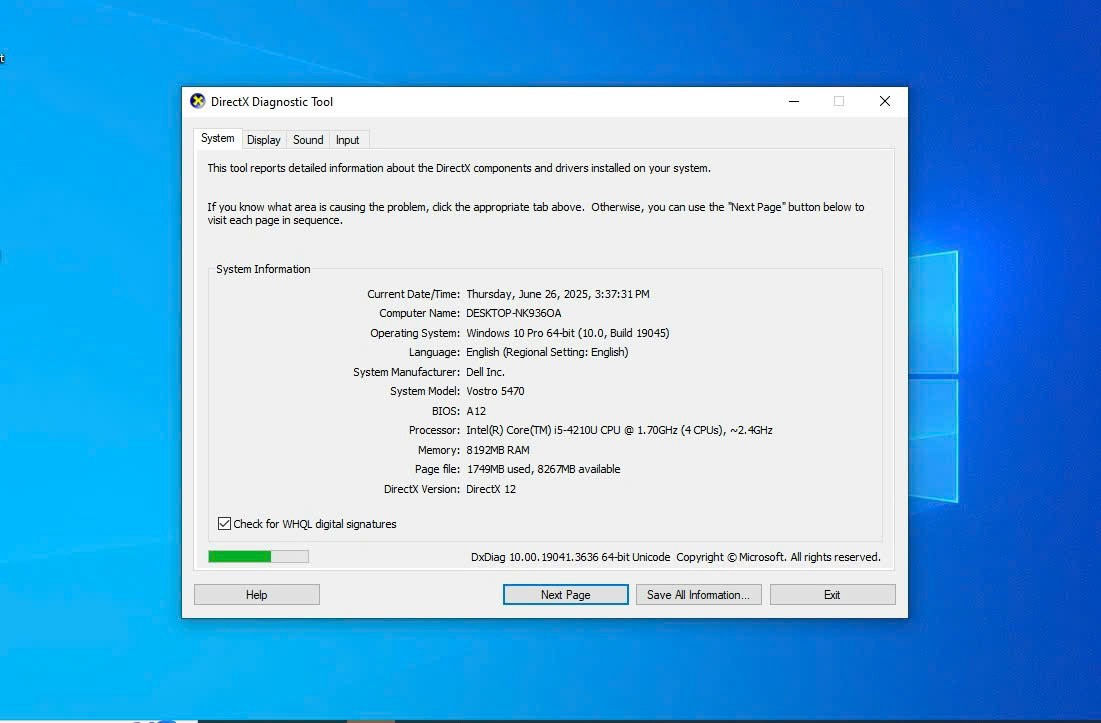Screen dimensions: 1101x723
Task: Select the computer name DESKTOP-NK936OA
Action: (514, 313)
